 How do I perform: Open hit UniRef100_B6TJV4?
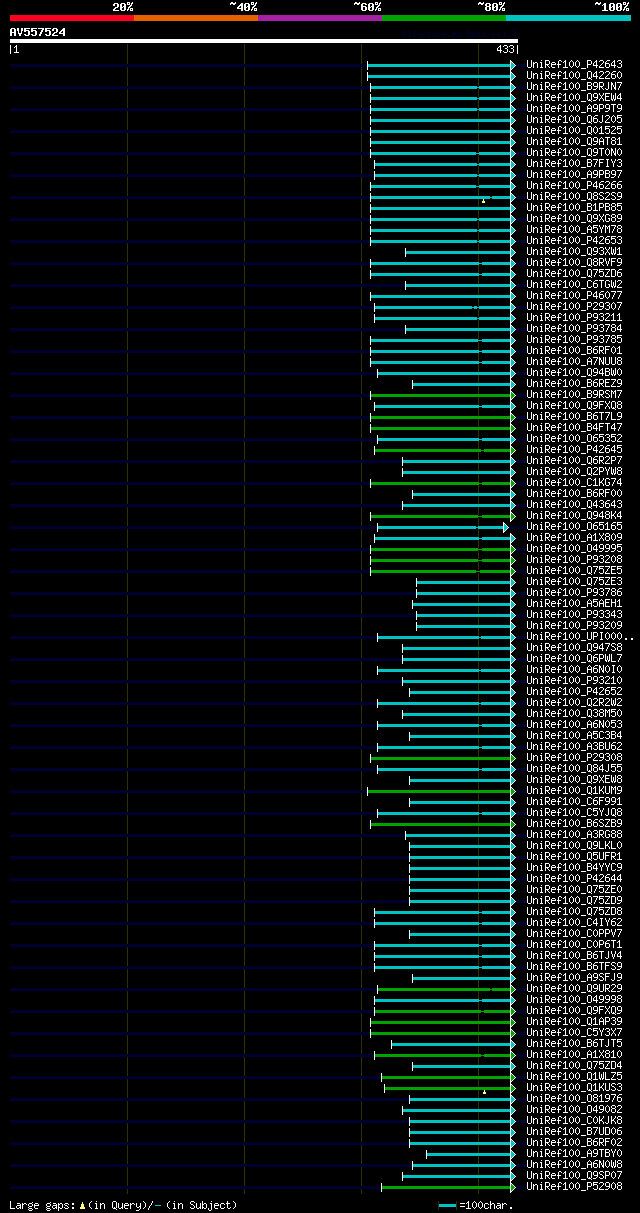click(x=574, y=955)
